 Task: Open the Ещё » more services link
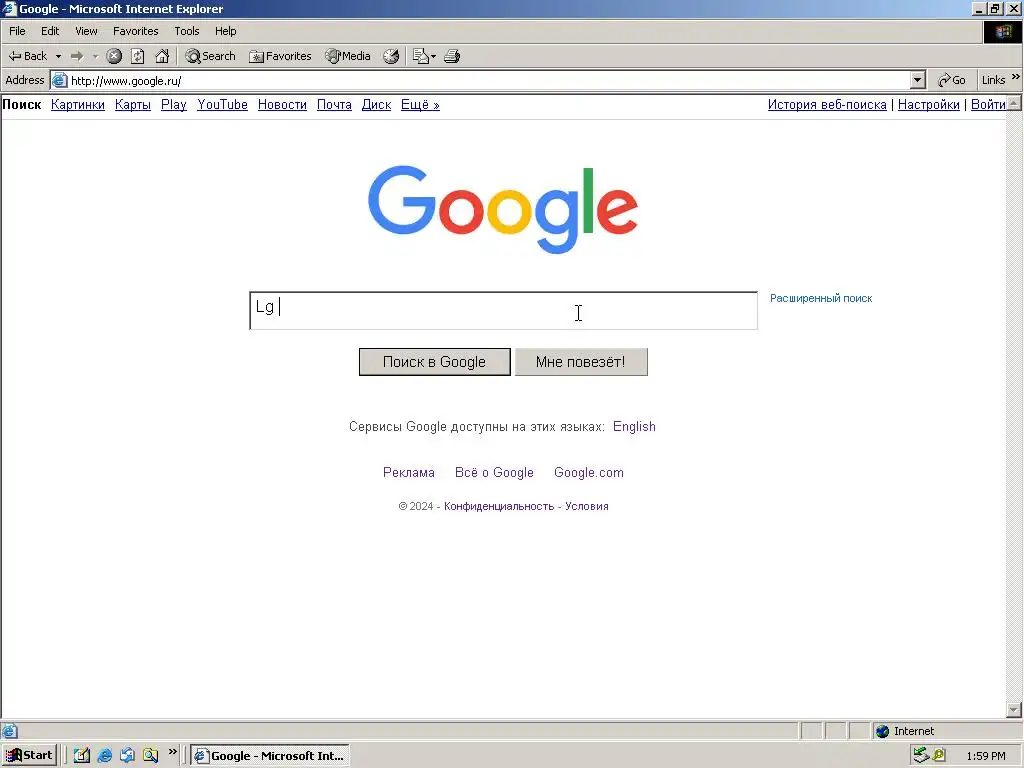420,104
